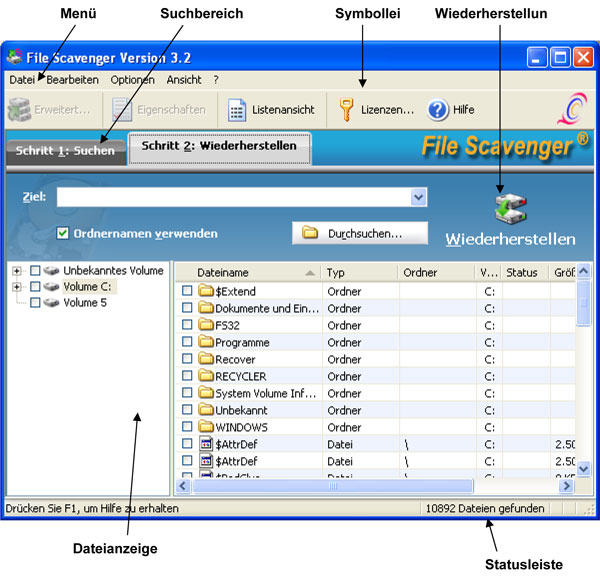600x576 pixels.
Task: Click the File Scavenger title bar app icon
Action: [x=15, y=57]
